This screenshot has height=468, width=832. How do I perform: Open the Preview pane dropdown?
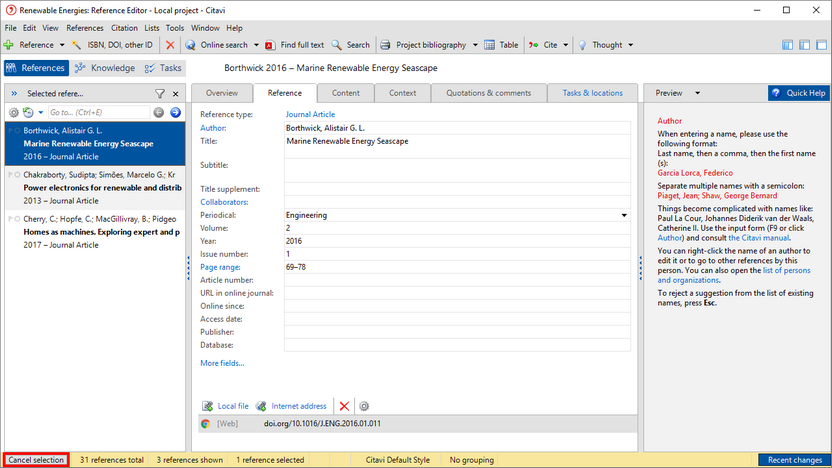pyautogui.click(x=697, y=93)
